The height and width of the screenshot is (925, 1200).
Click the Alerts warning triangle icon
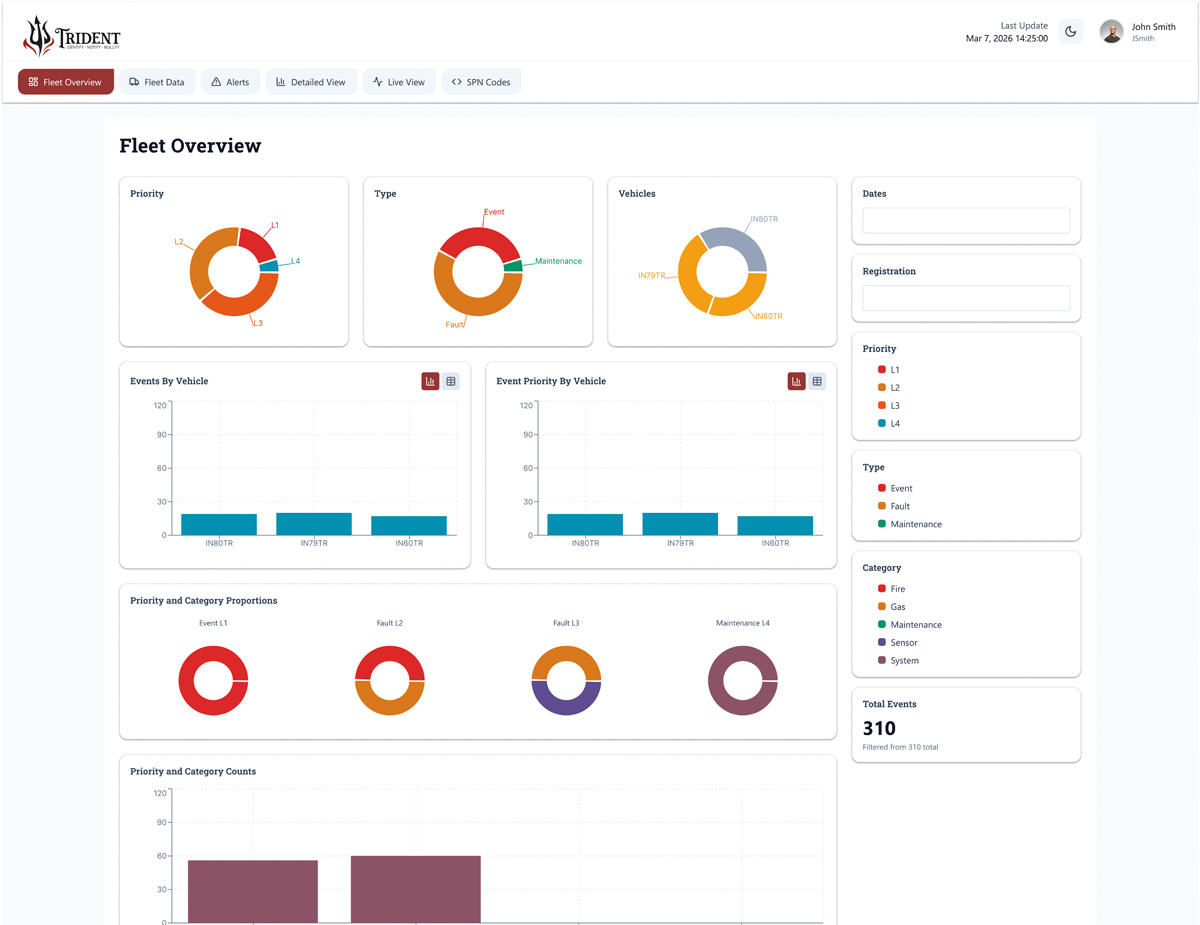[x=216, y=81]
